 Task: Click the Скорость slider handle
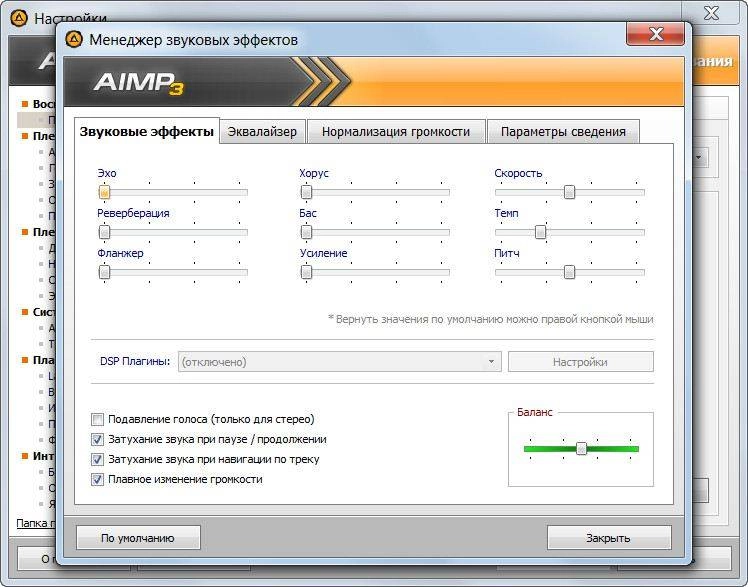pos(569,192)
